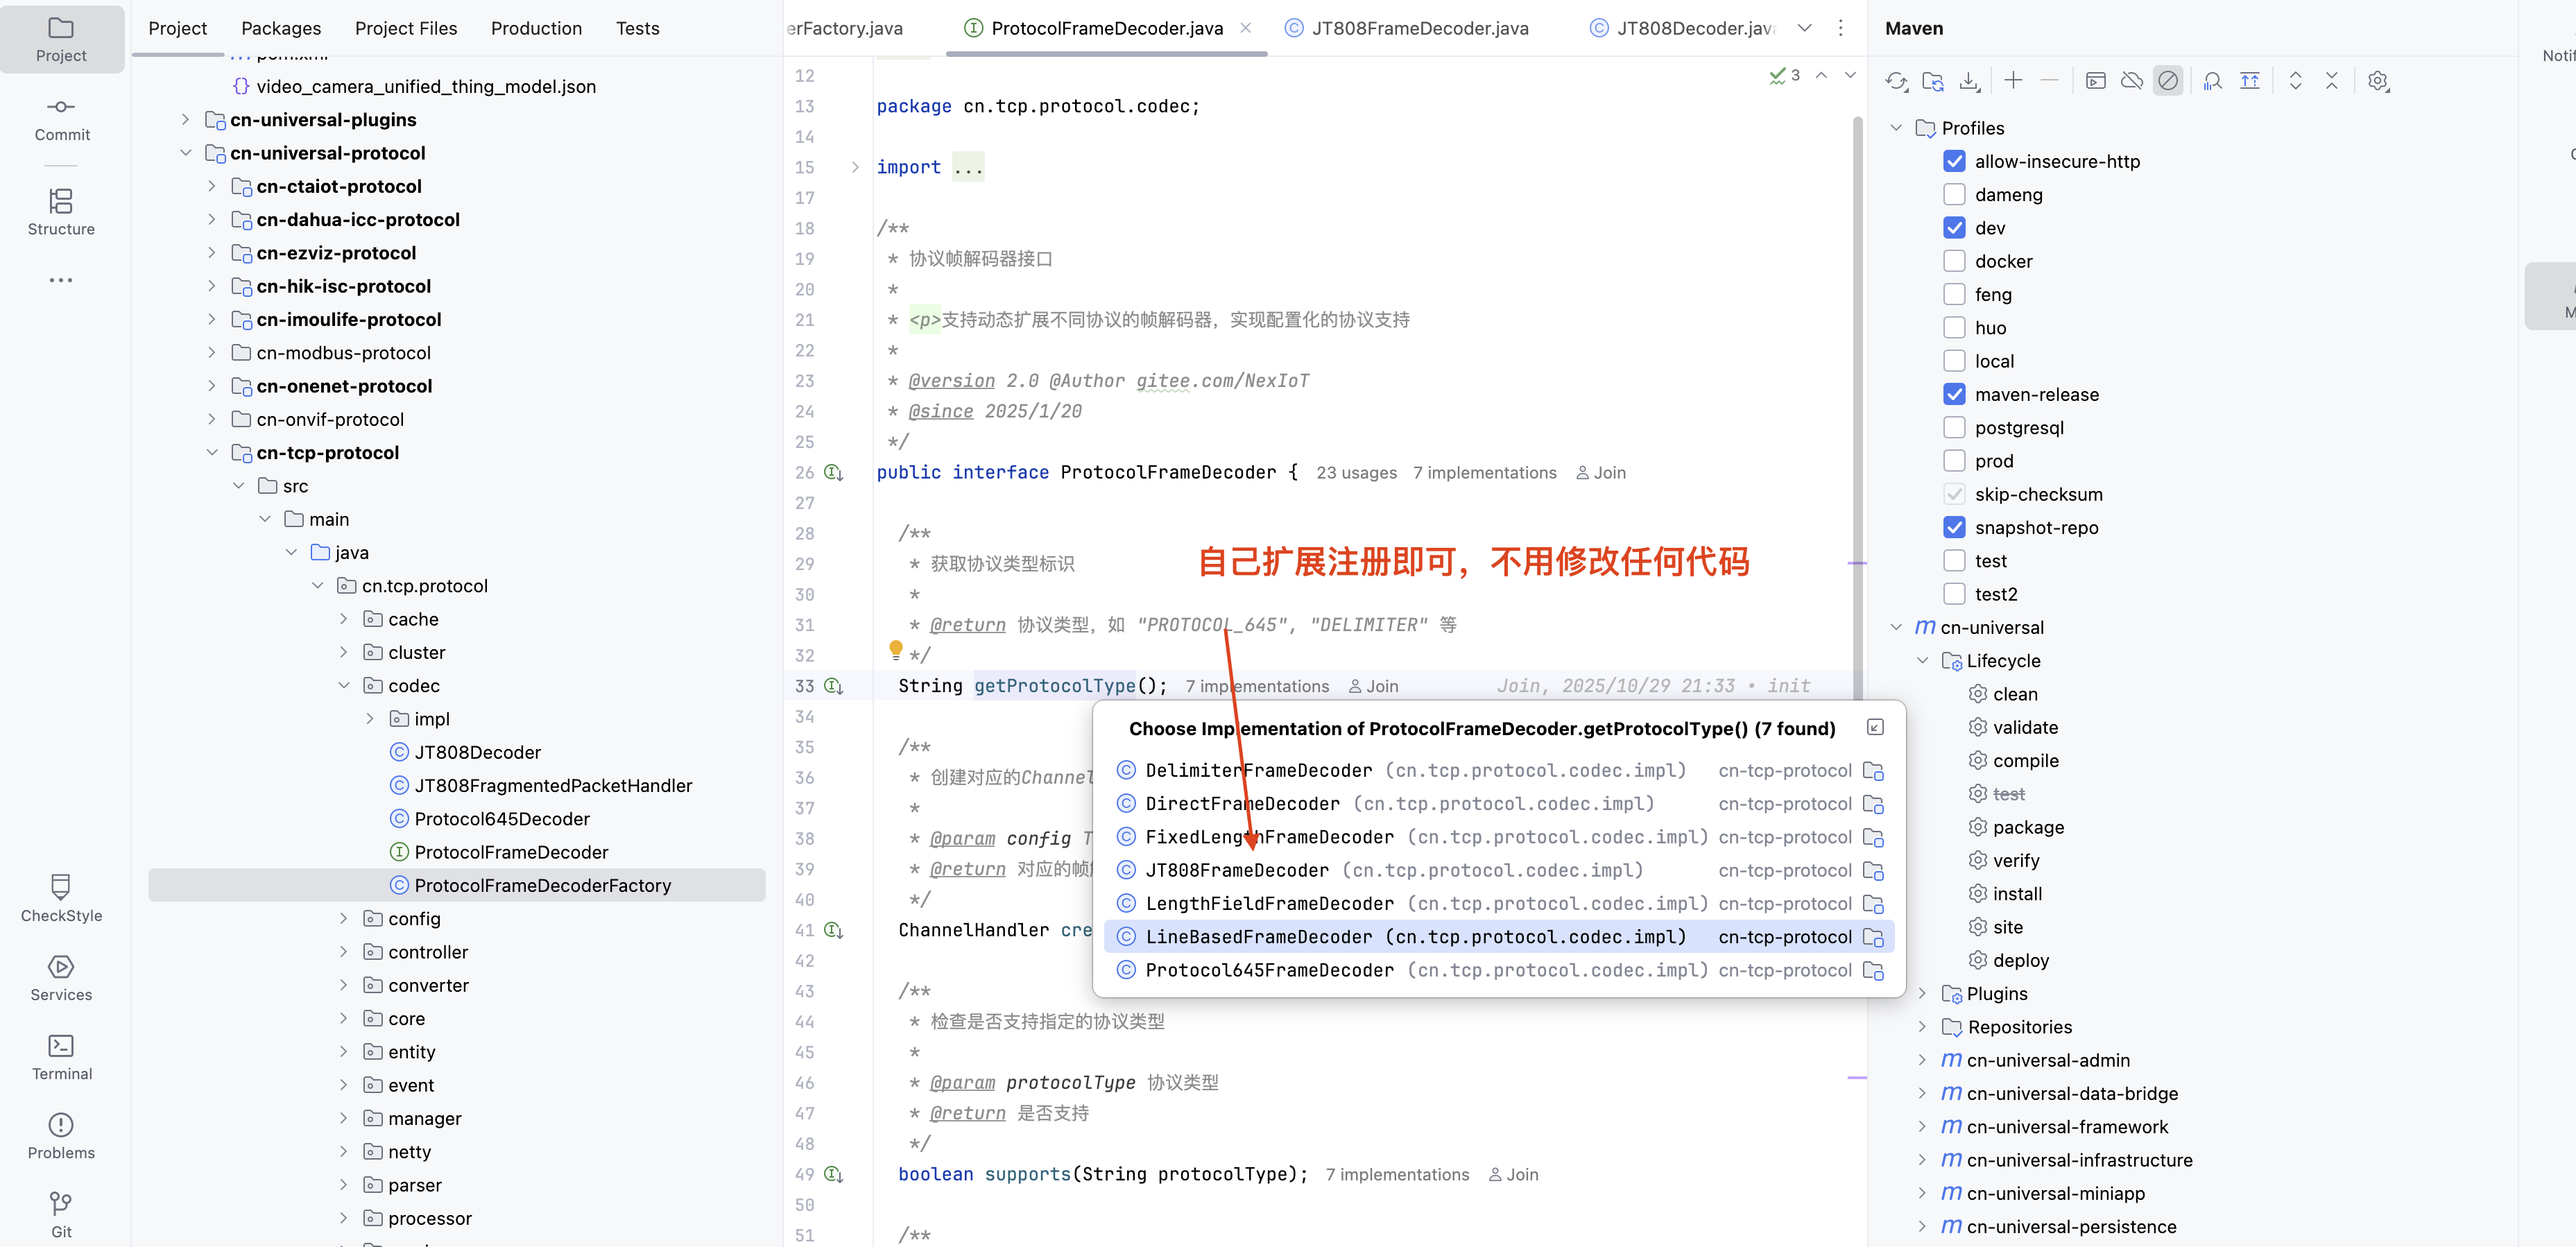The width and height of the screenshot is (2576, 1247).
Task: Expand the Plugins node in Maven
Action: (x=1921, y=993)
